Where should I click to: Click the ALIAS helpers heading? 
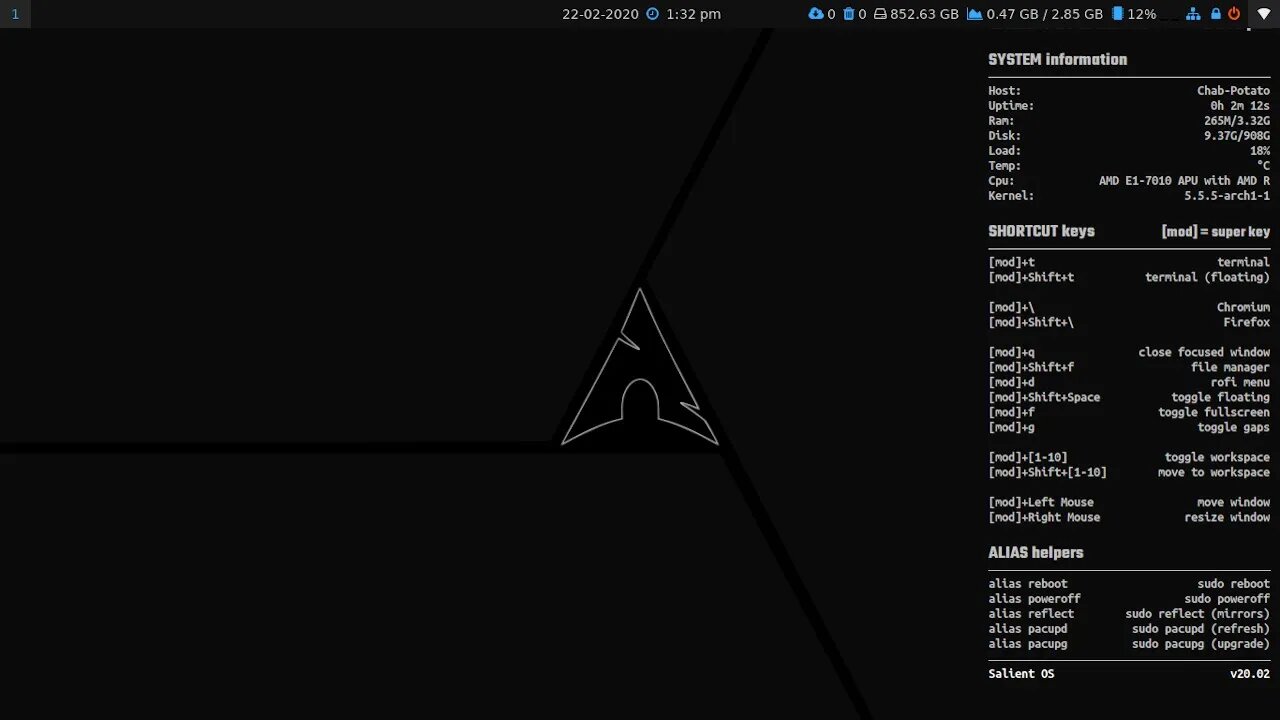1036,552
